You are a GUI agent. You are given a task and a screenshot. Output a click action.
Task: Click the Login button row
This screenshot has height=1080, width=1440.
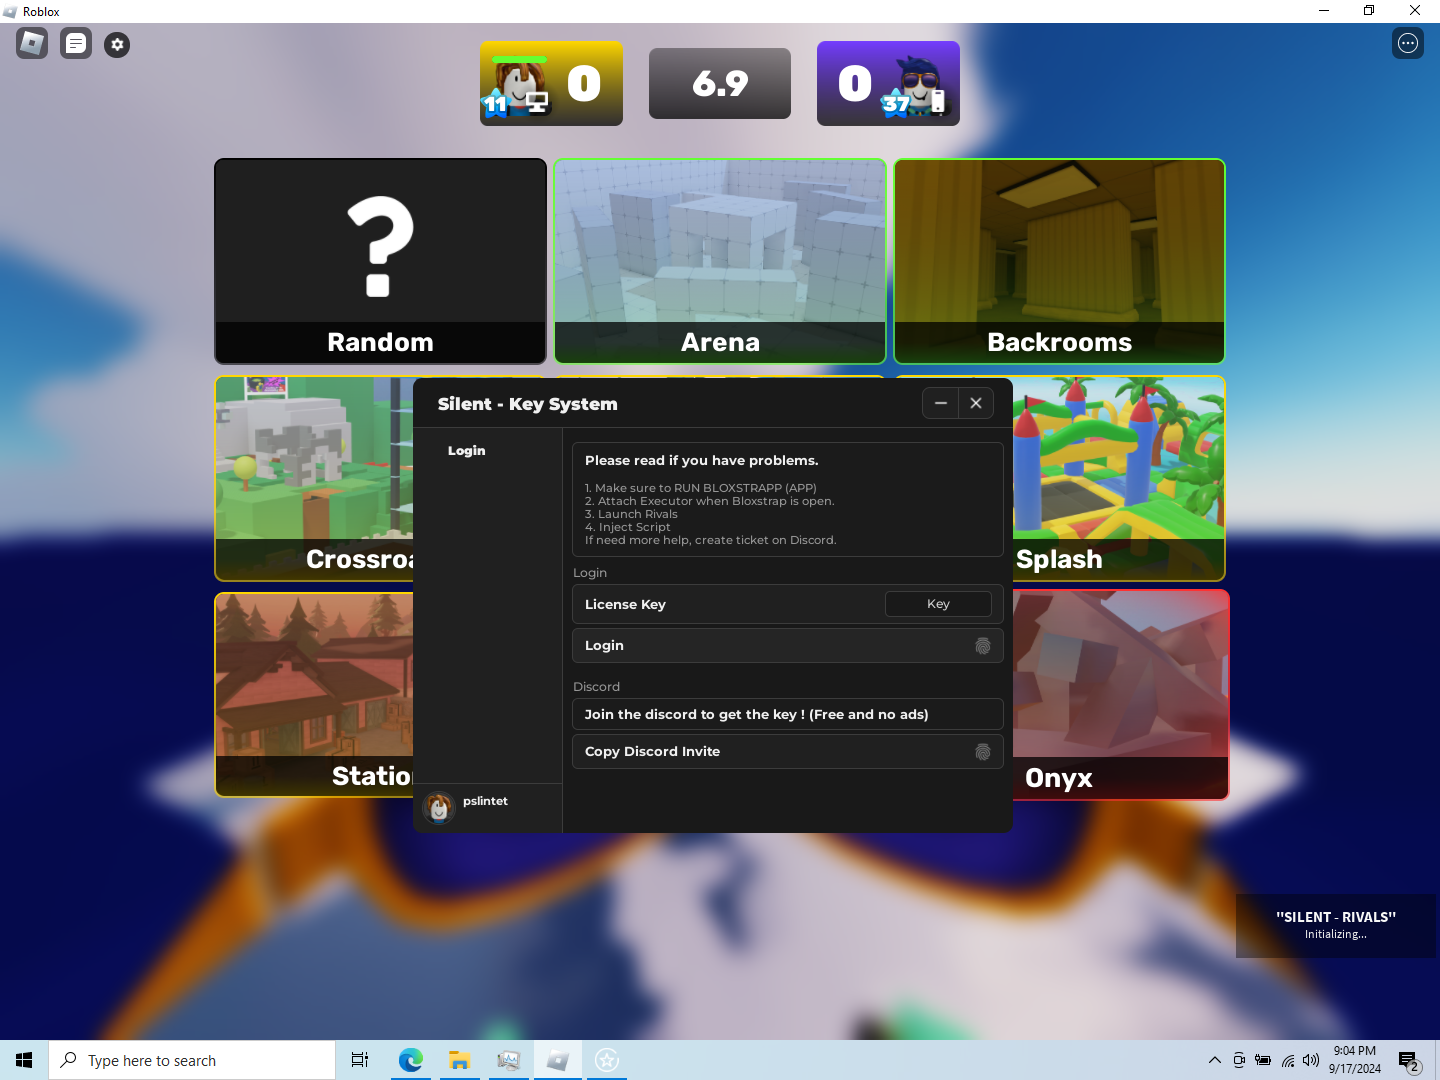788,646
